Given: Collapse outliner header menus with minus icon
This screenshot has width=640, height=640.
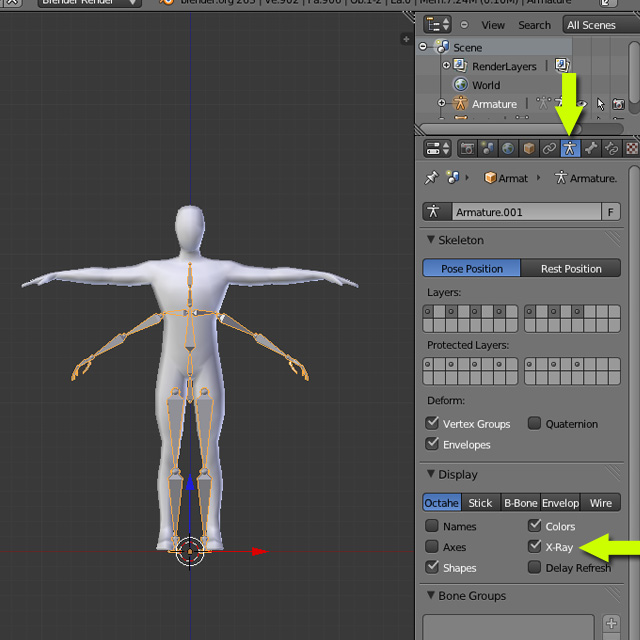Looking at the screenshot, I should (x=464, y=24).
